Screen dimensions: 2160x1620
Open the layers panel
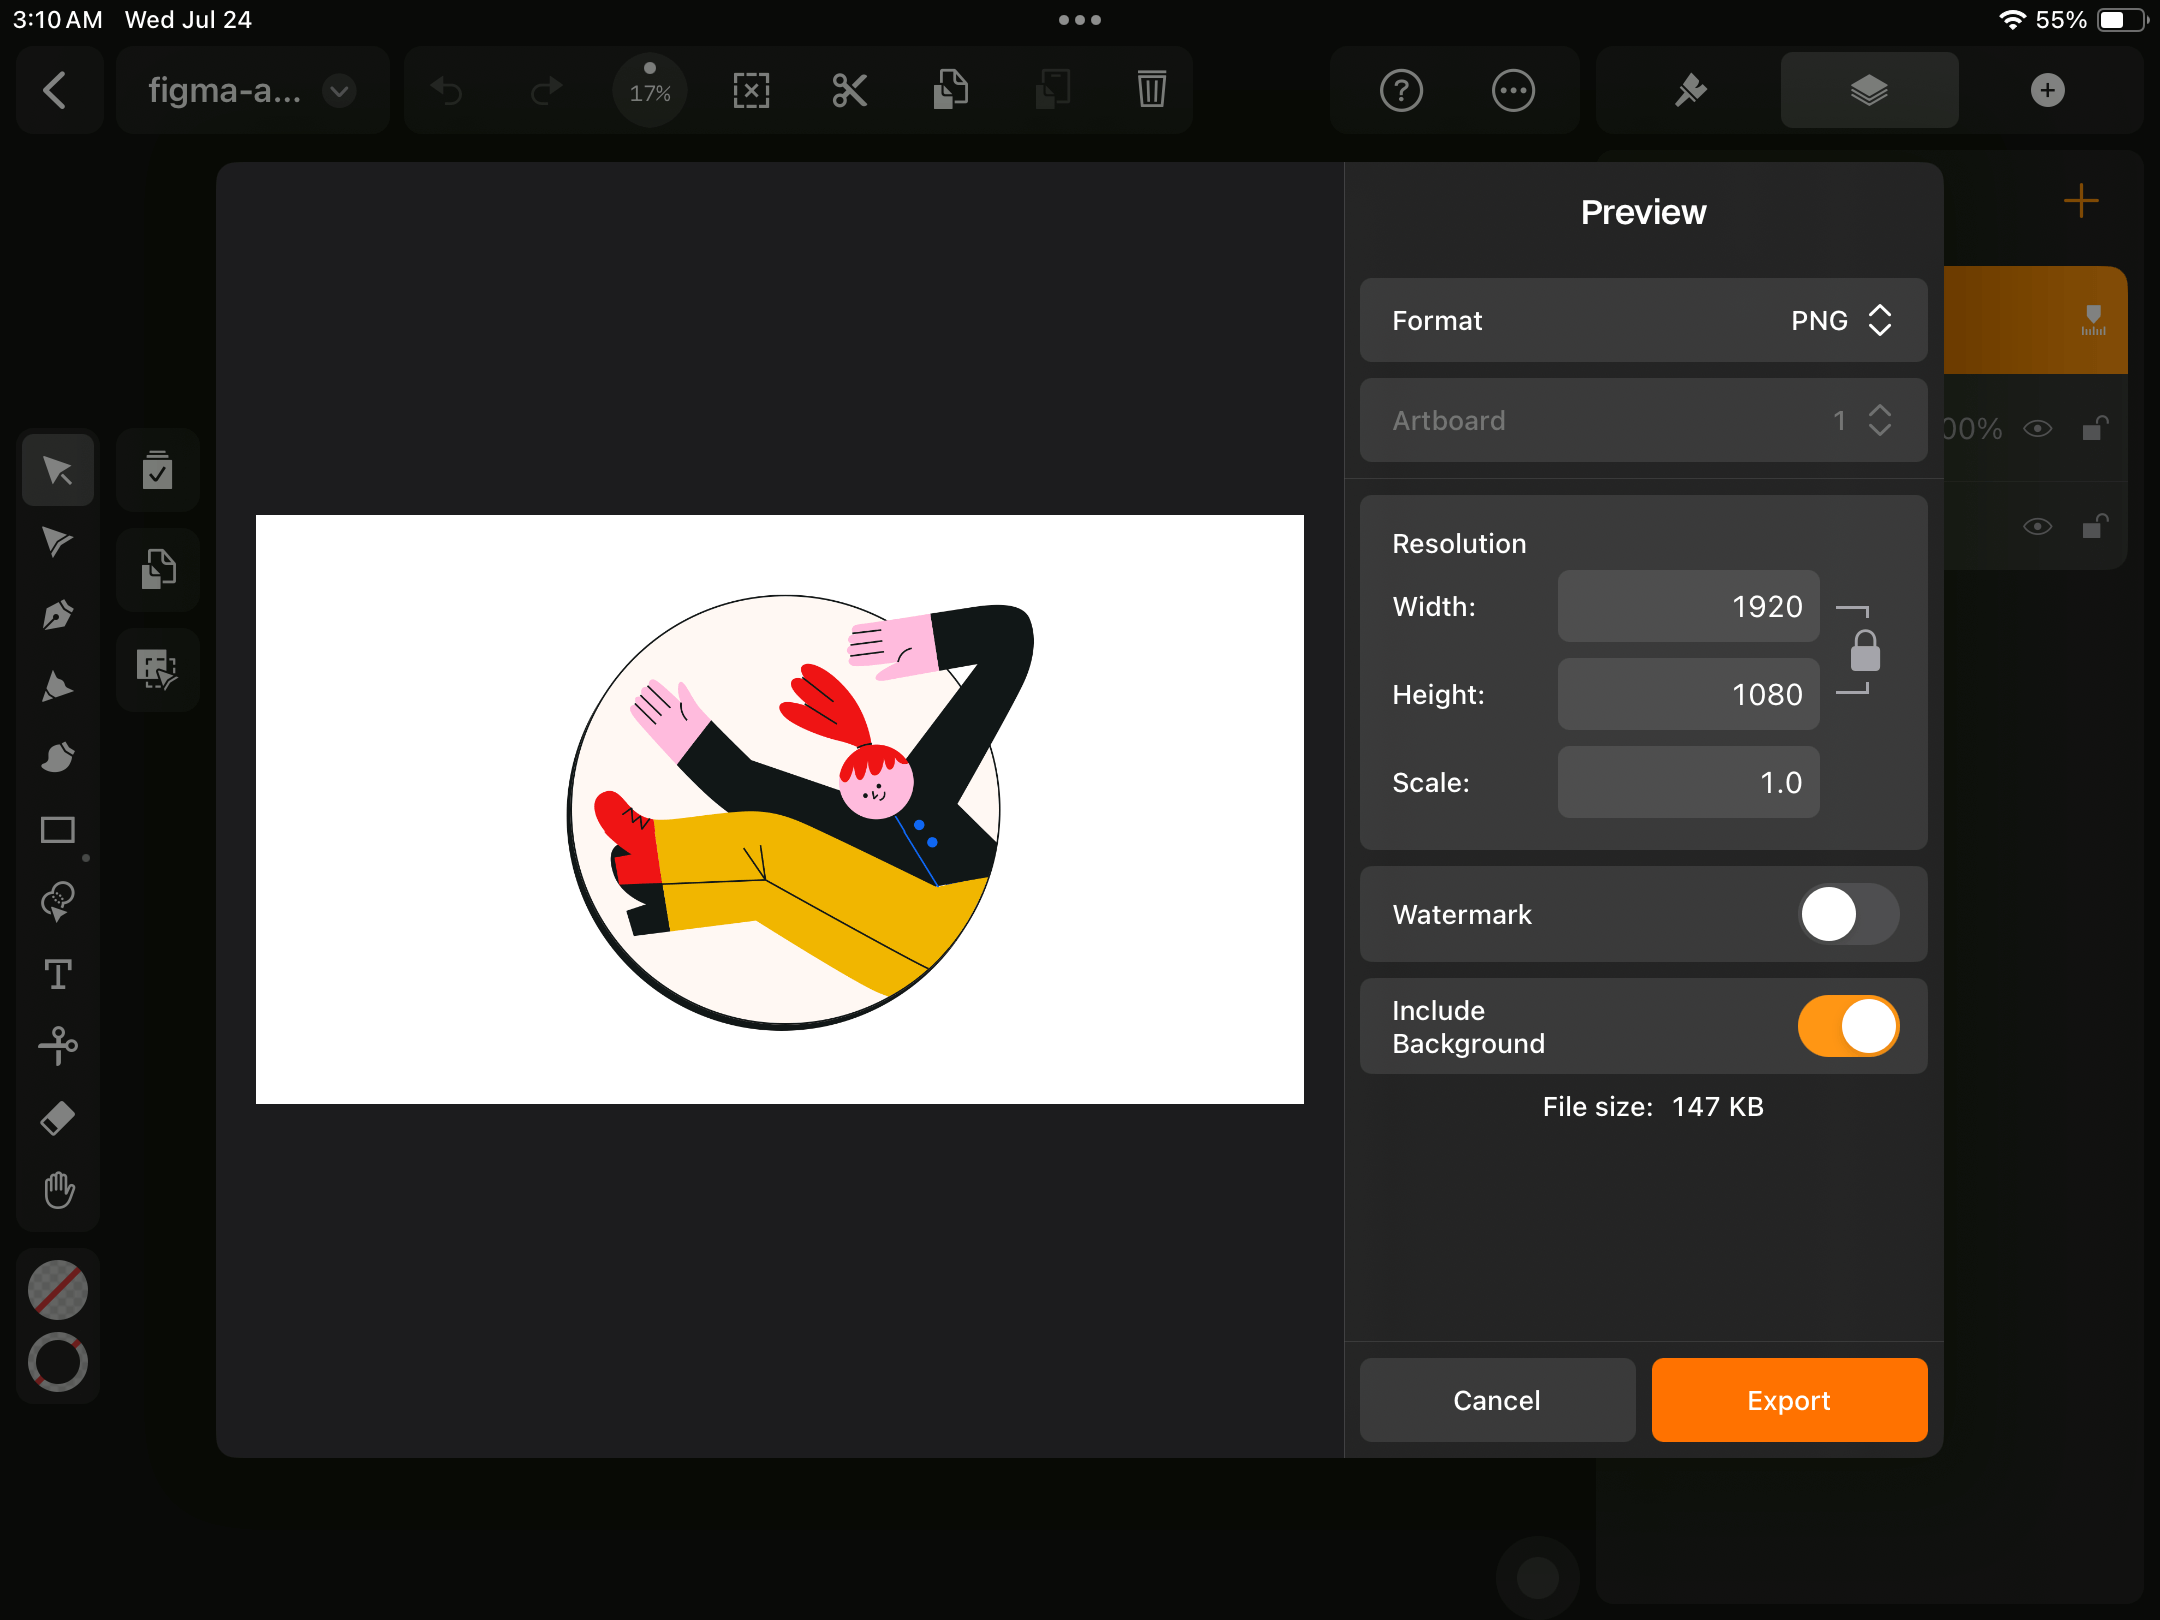[x=1866, y=92]
